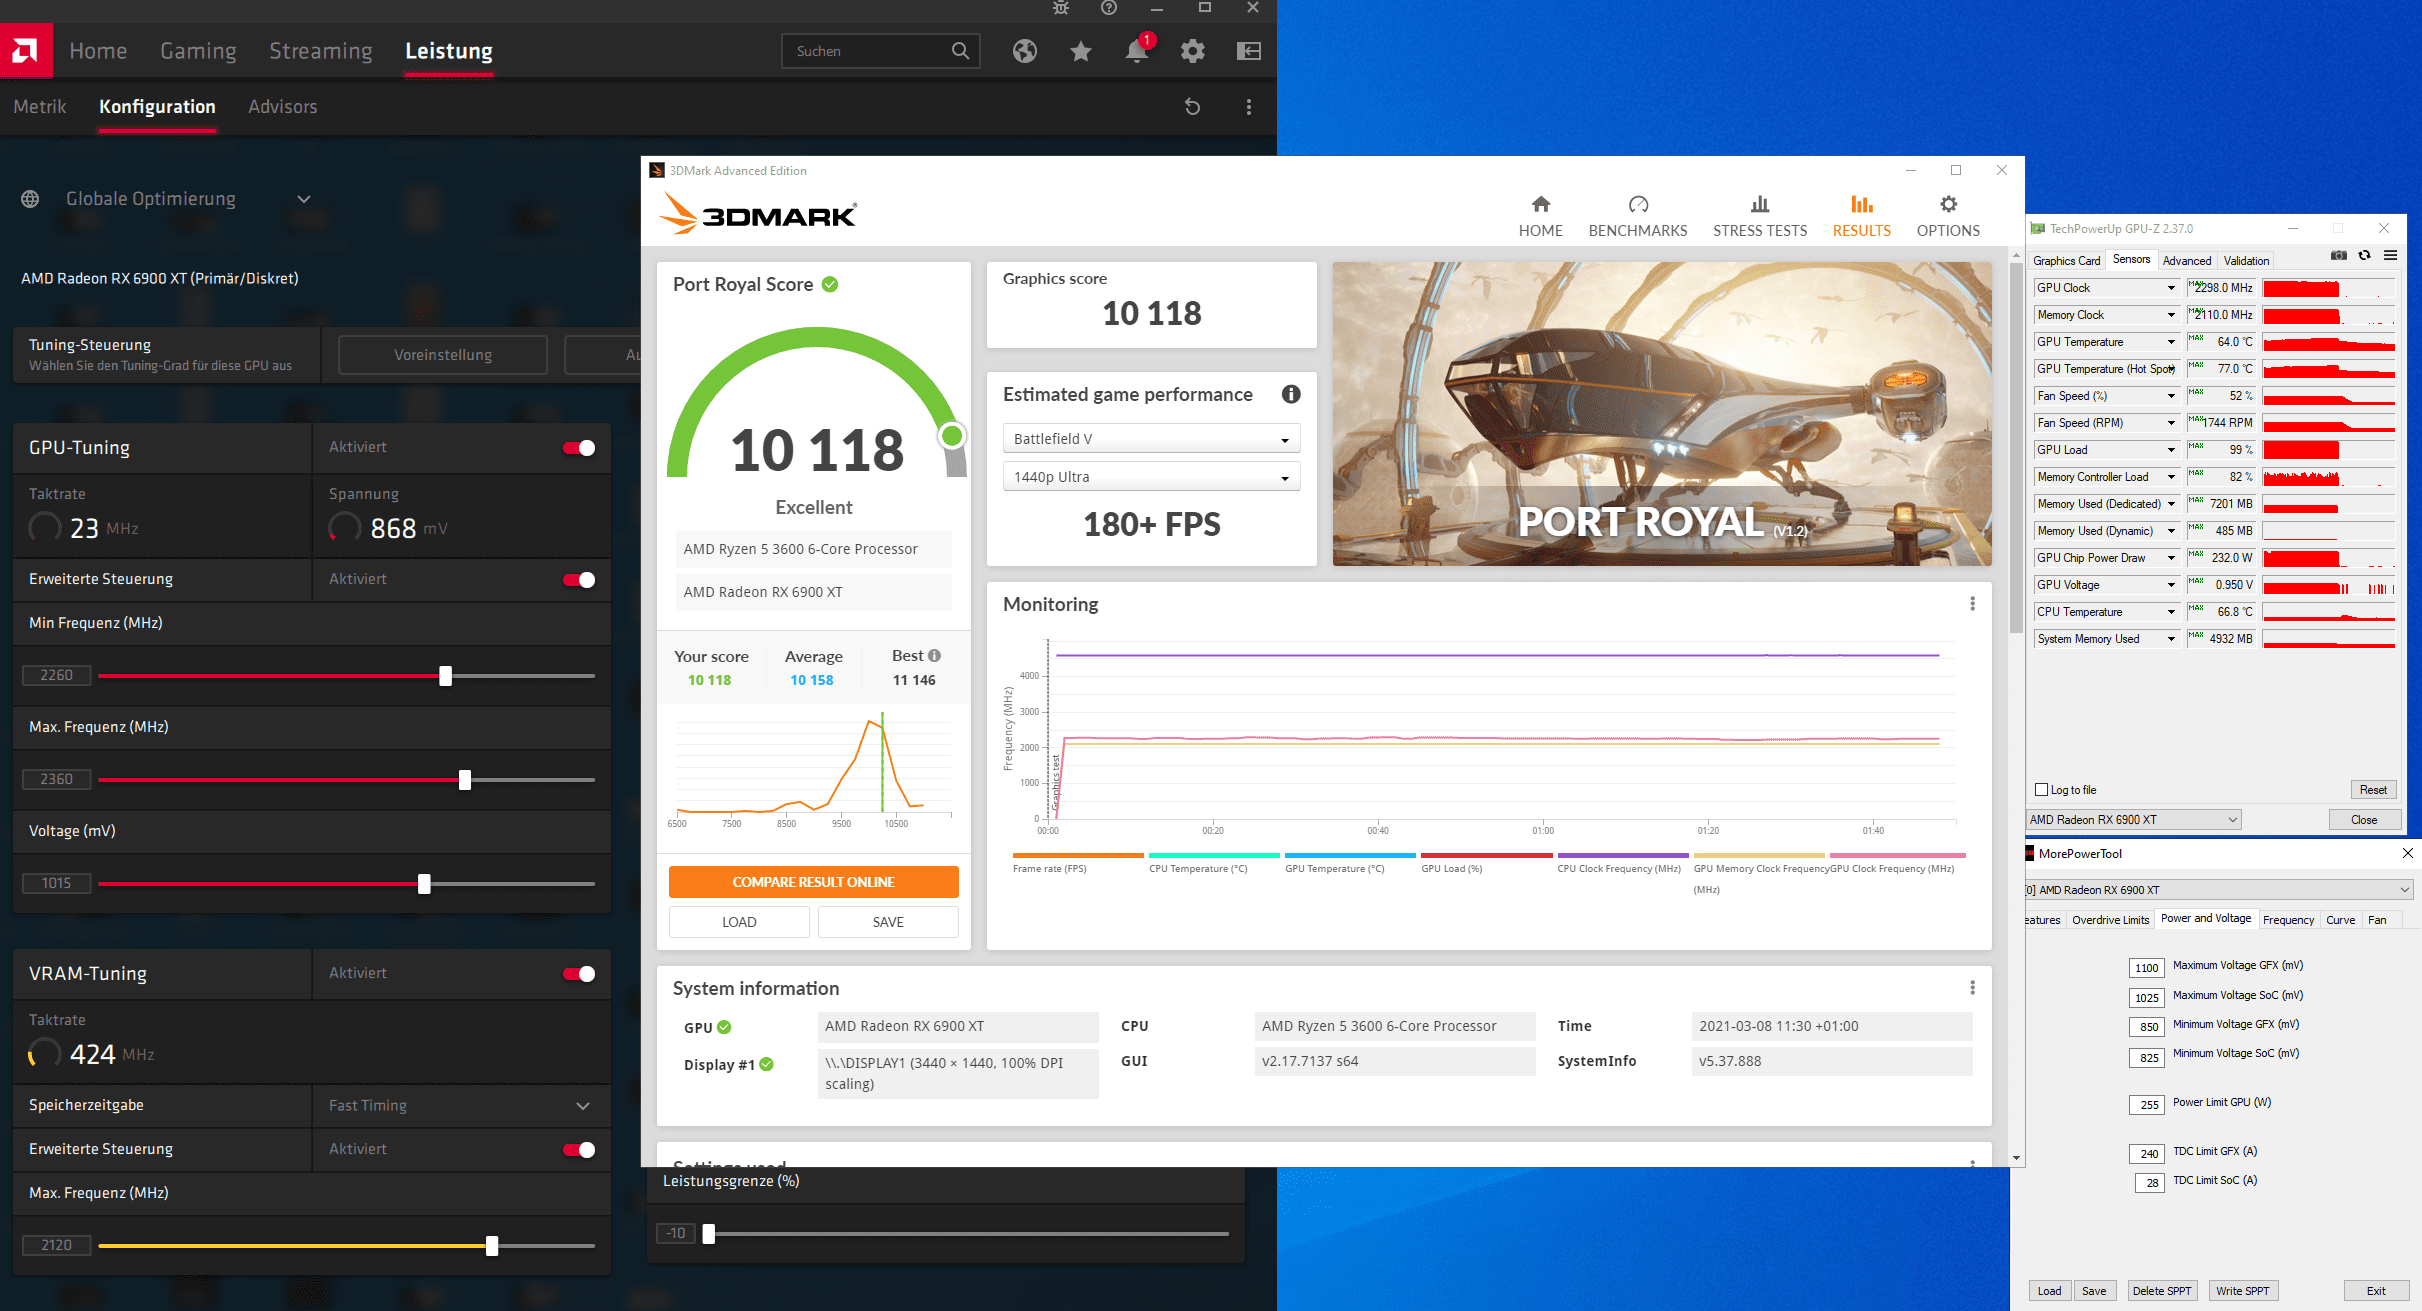The image size is (2422, 1311).
Task: Toggle GPU Erweiterte Steuerung switch
Action: click(579, 580)
